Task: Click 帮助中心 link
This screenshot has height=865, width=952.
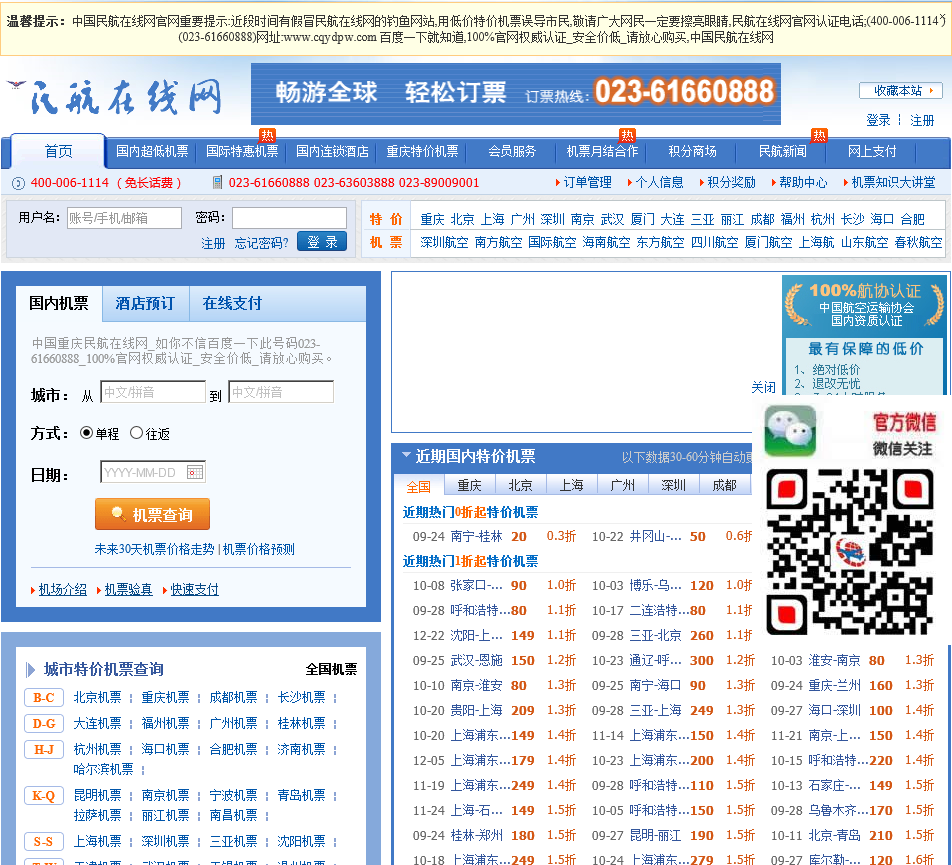Action: pyautogui.click(x=803, y=182)
